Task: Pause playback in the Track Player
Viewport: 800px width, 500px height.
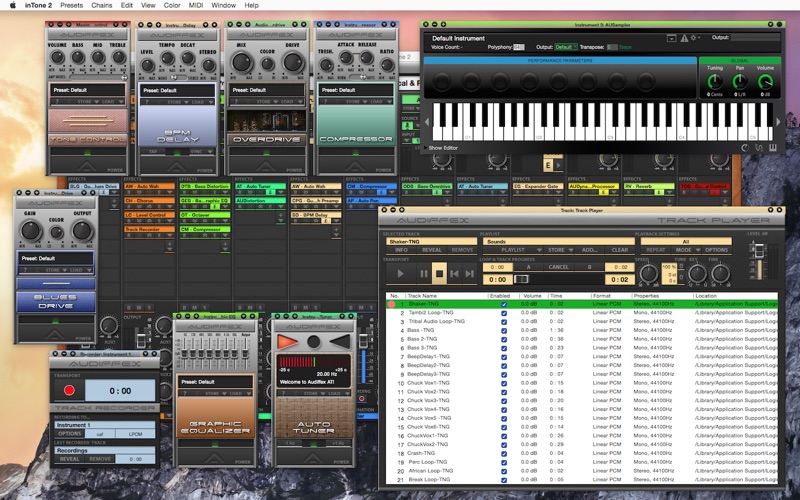Action: click(x=423, y=274)
